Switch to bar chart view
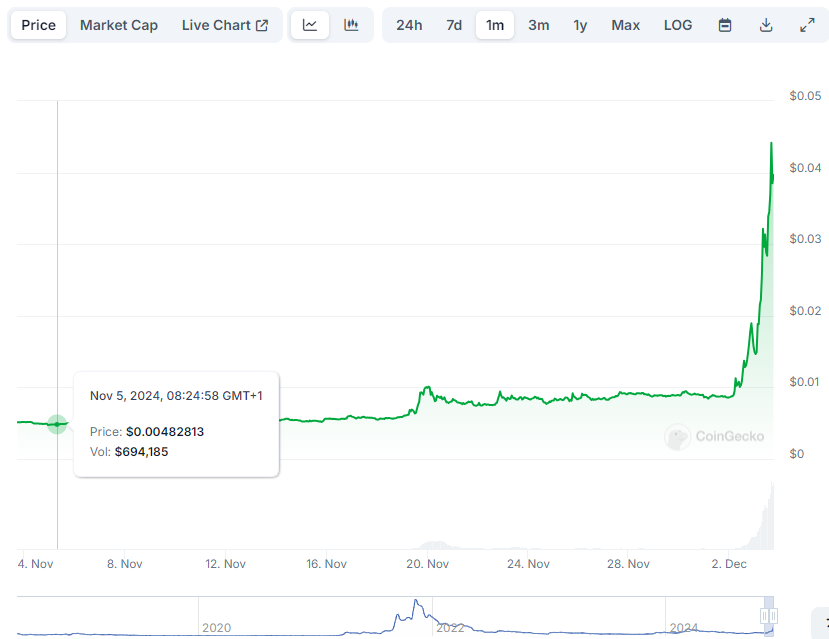Image resolution: width=829 pixels, height=639 pixels. tap(351, 25)
